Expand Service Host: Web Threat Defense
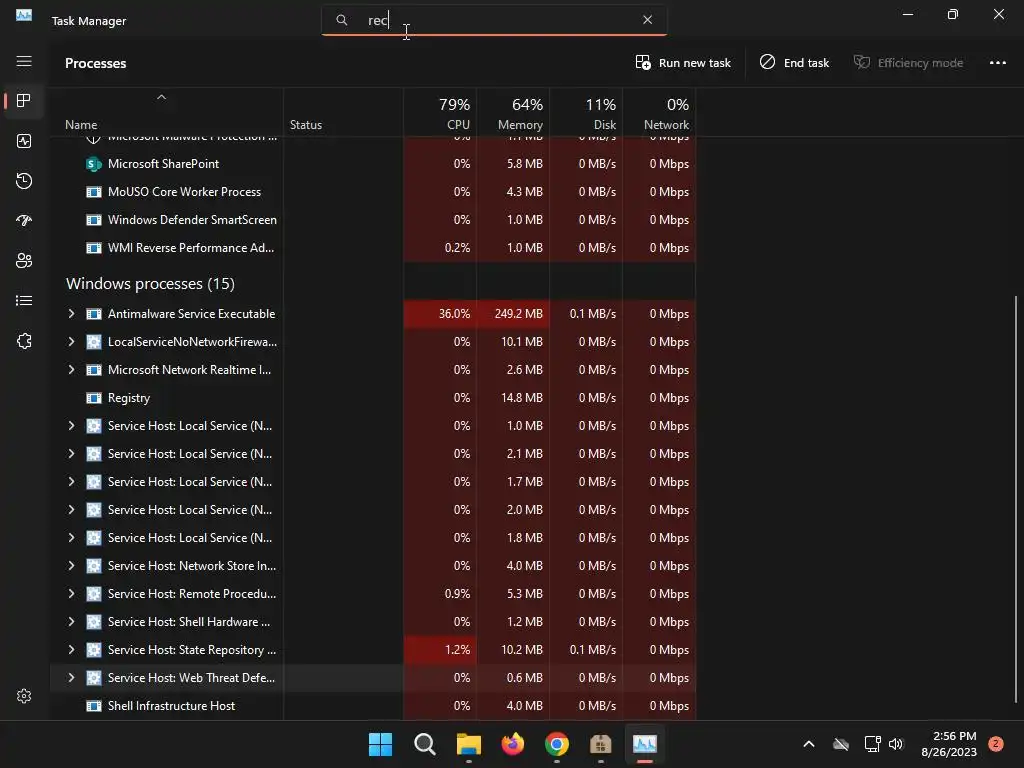This screenshot has height=768, width=1024. (71, 678)
